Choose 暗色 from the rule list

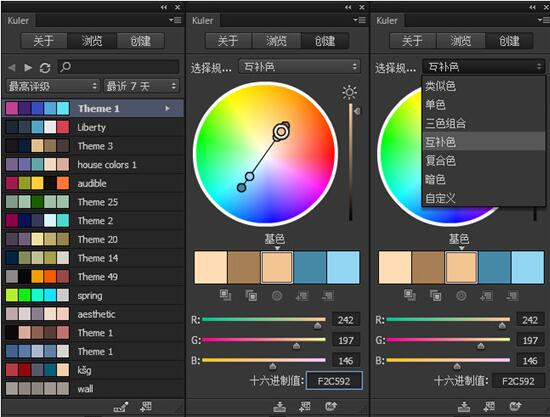click(x=484, y=179)
